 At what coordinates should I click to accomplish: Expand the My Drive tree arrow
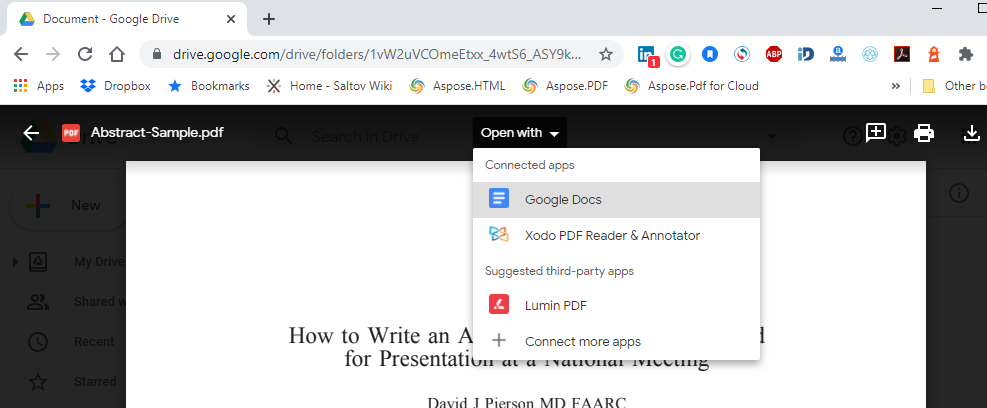point(15,262)
